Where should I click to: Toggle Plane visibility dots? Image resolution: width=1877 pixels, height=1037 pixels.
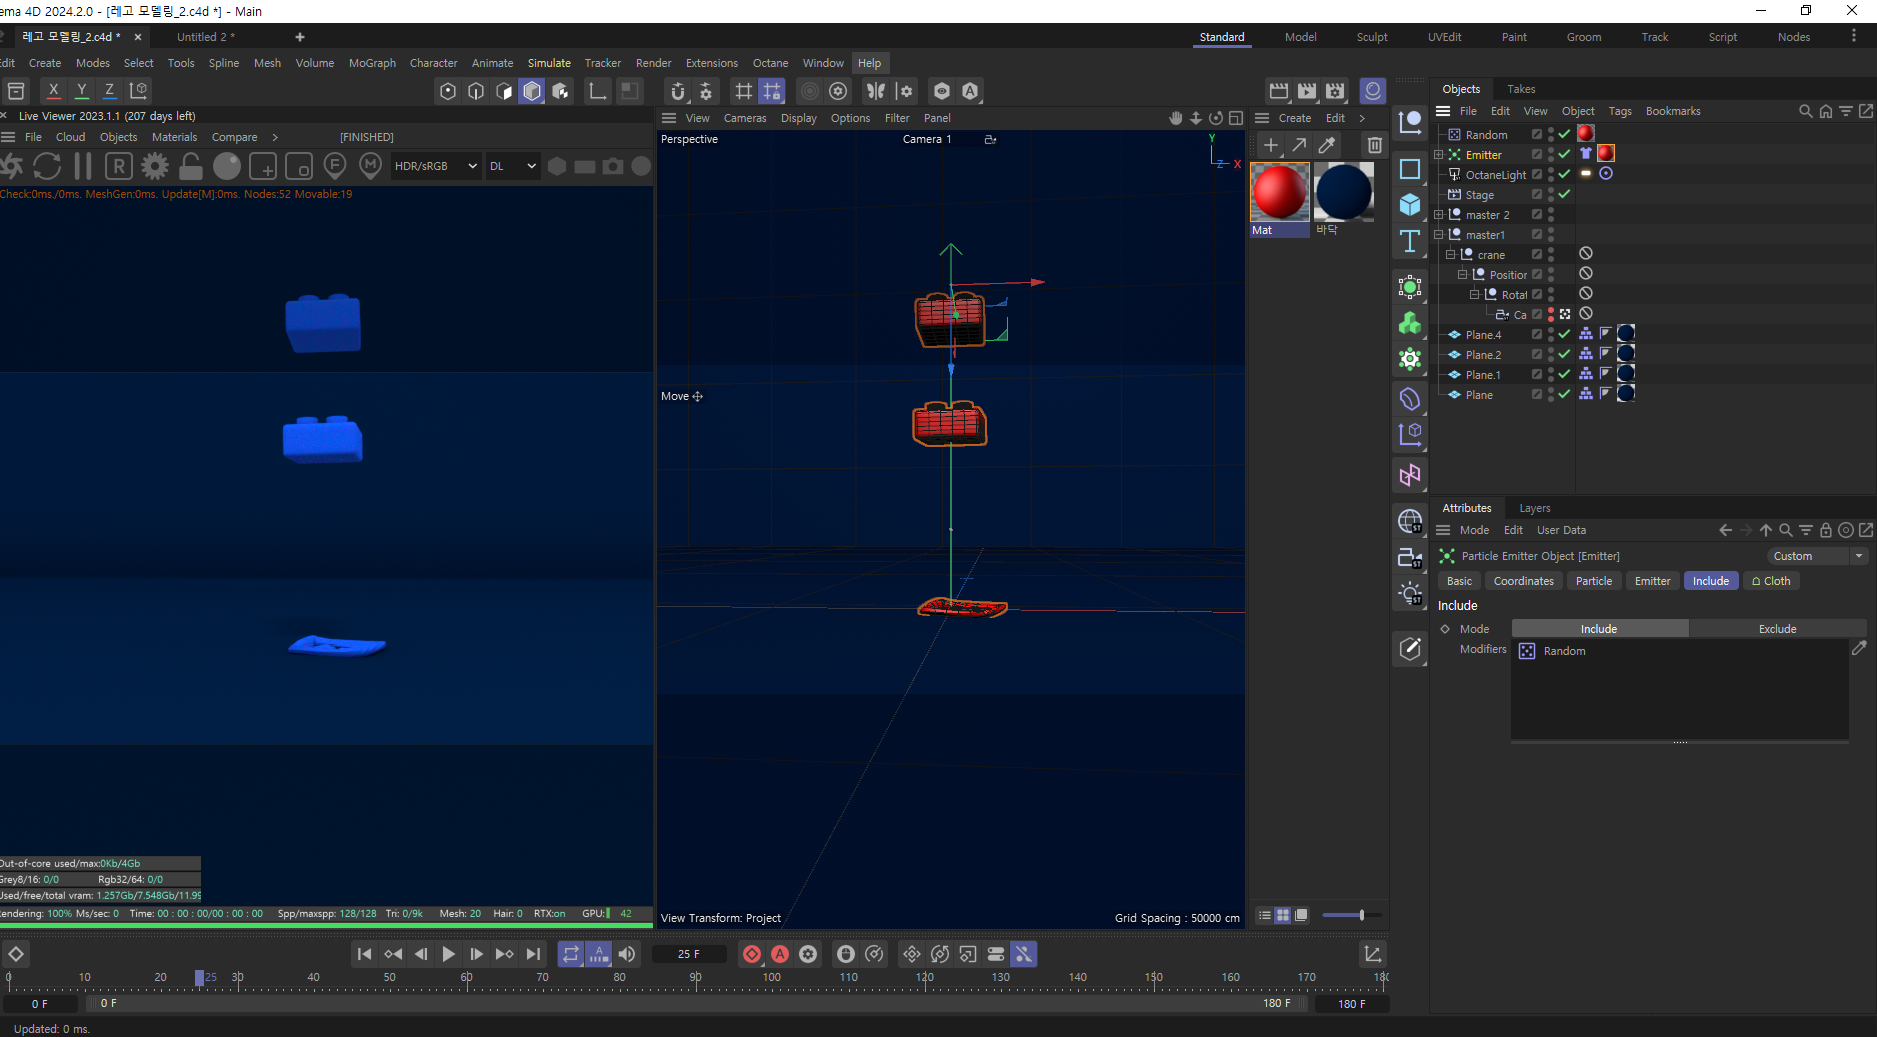1551,394
